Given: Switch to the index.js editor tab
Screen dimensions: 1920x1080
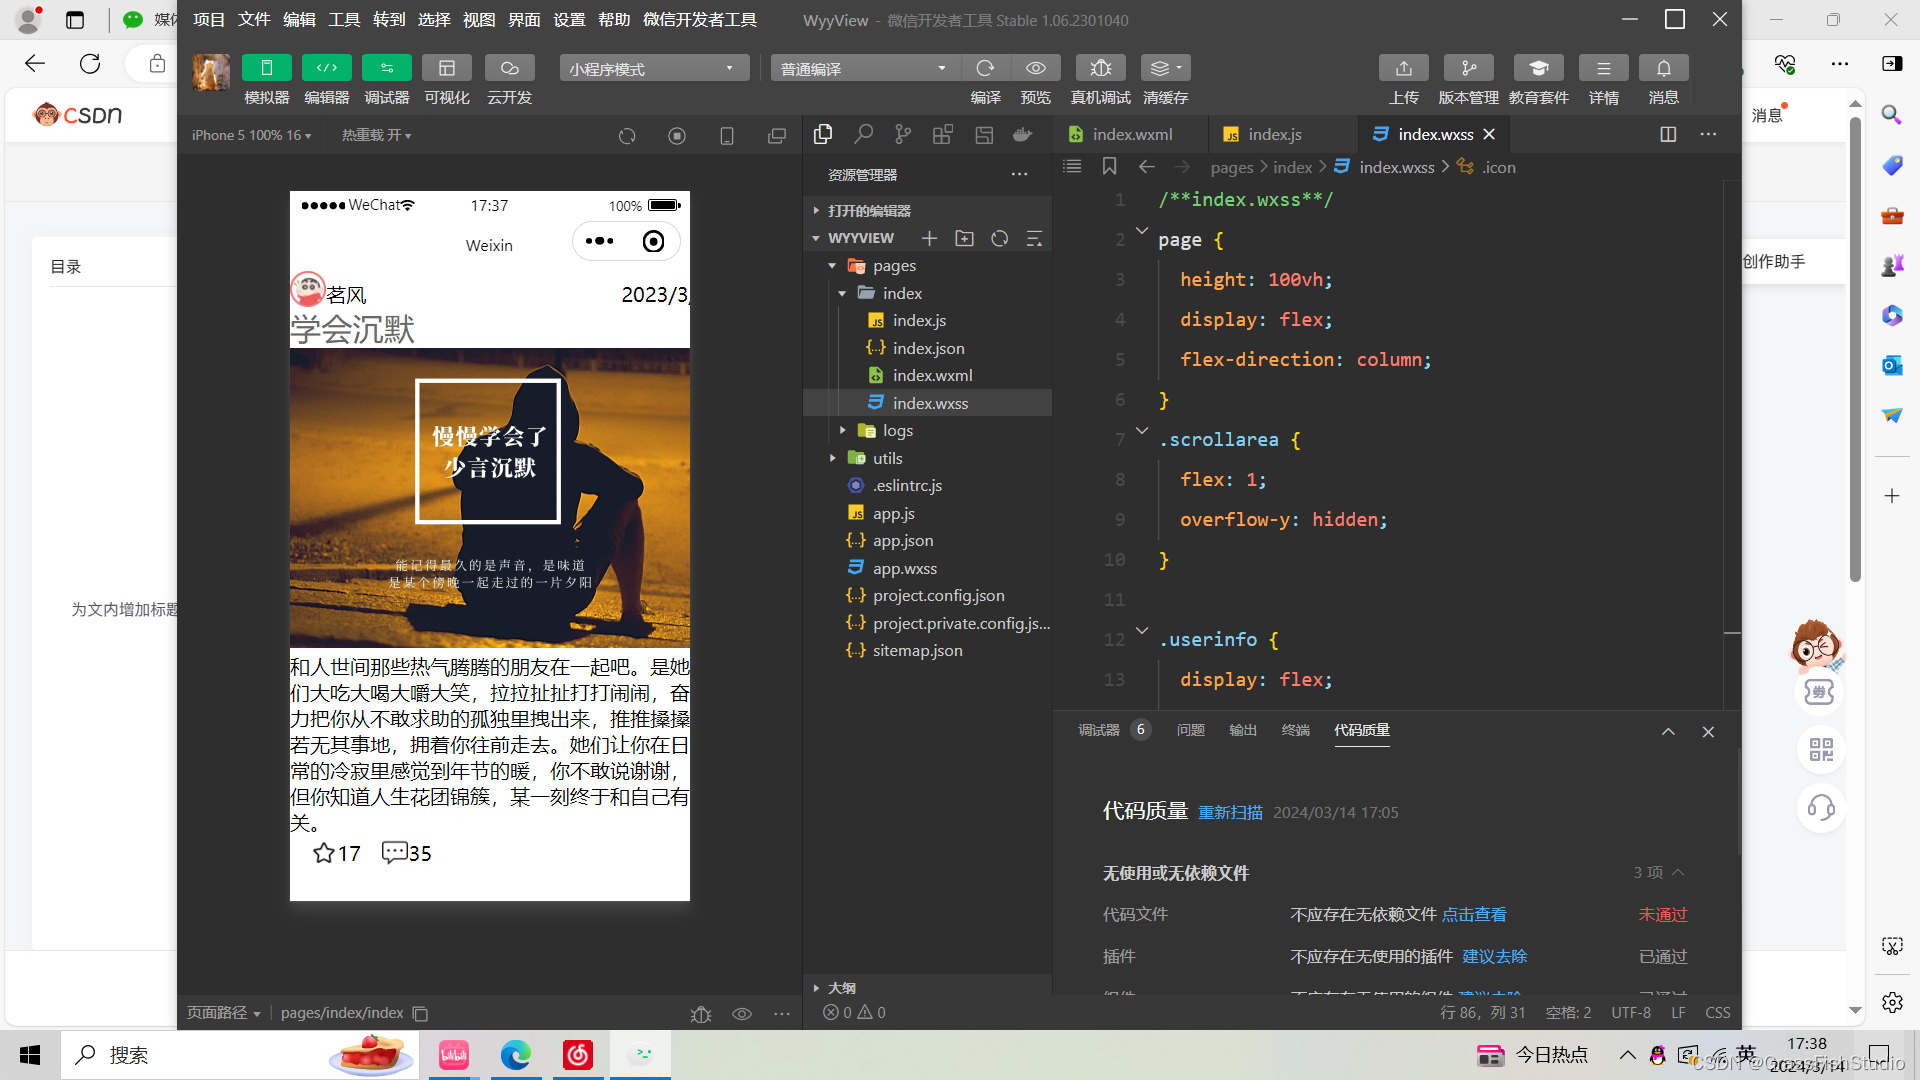Looking at the screenshot, I should (x=1274, y=134).
